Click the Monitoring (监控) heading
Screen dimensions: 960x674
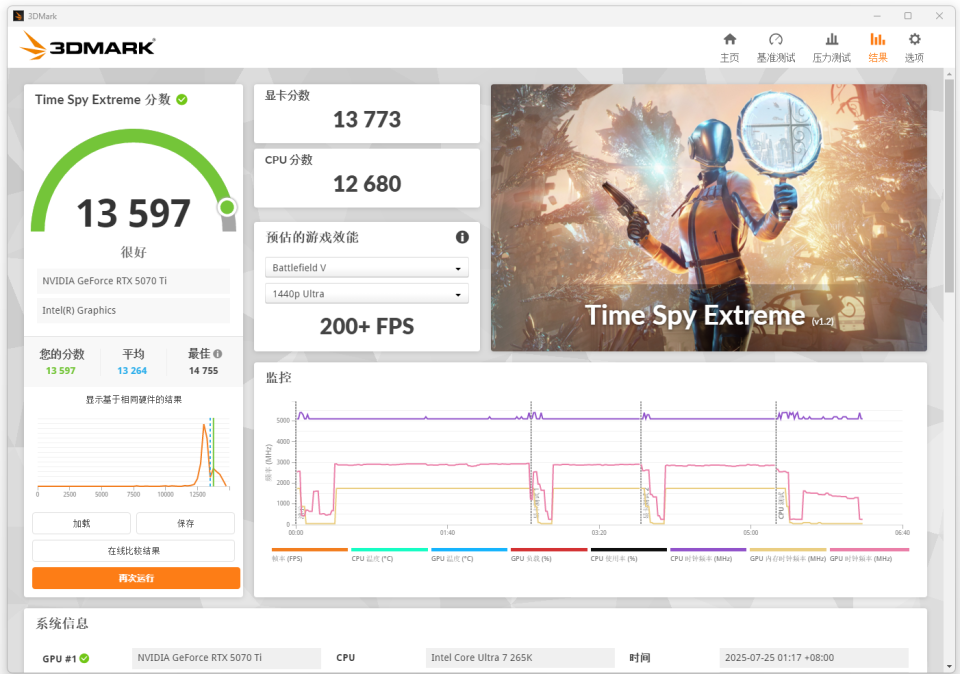click(279, 378)
